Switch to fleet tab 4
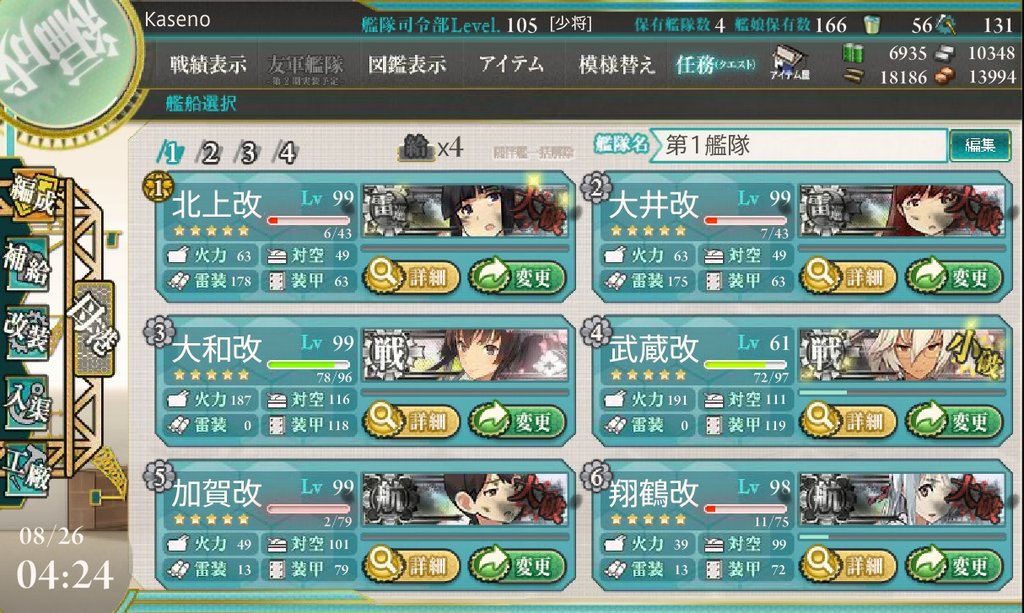 tap(287, 153)
